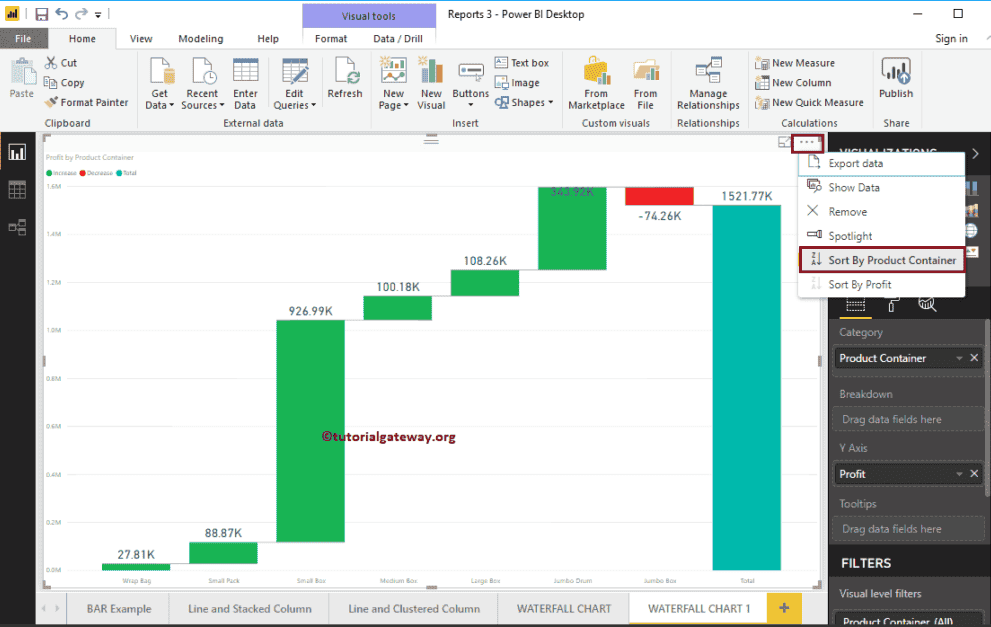This screenshot has height=627, width=991.
Task: Select Sort By Product Container
Action: coord(882,260)
